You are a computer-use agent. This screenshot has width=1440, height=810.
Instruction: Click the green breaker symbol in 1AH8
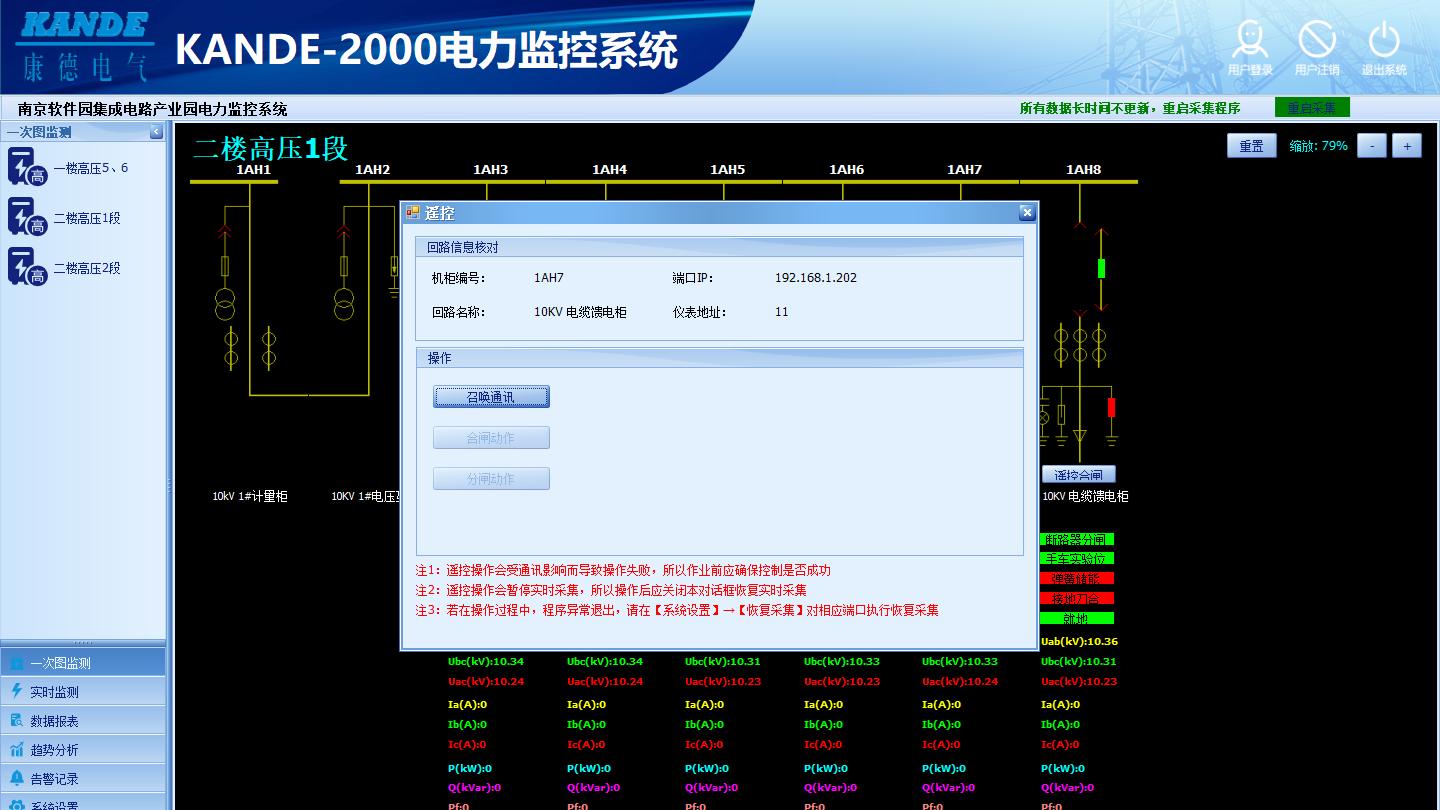pyautogui.click(x=1101, y=268)
